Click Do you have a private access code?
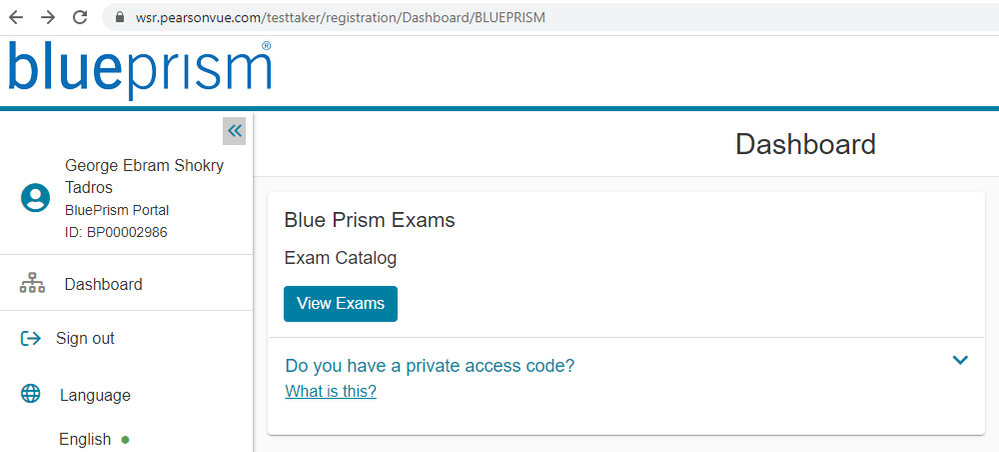Image resolution: width=999 pixels, height=452 pixels. coord(430,365)
